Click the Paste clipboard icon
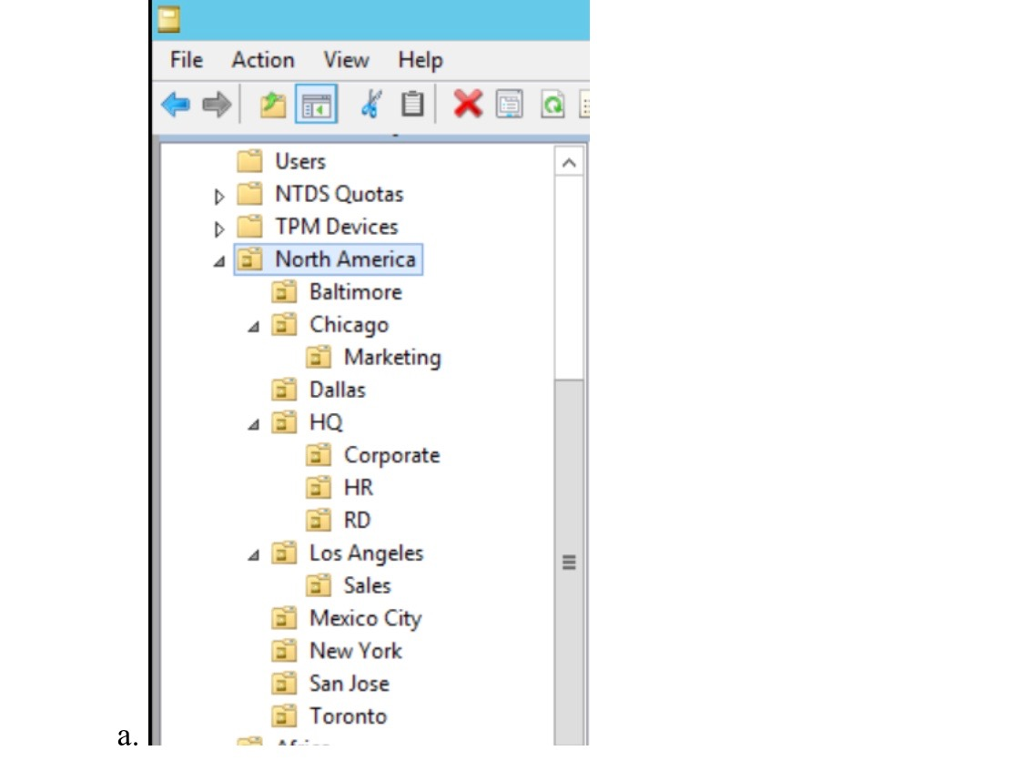Viewport: 1024px width, 781px height. click(x=412, y=104)
